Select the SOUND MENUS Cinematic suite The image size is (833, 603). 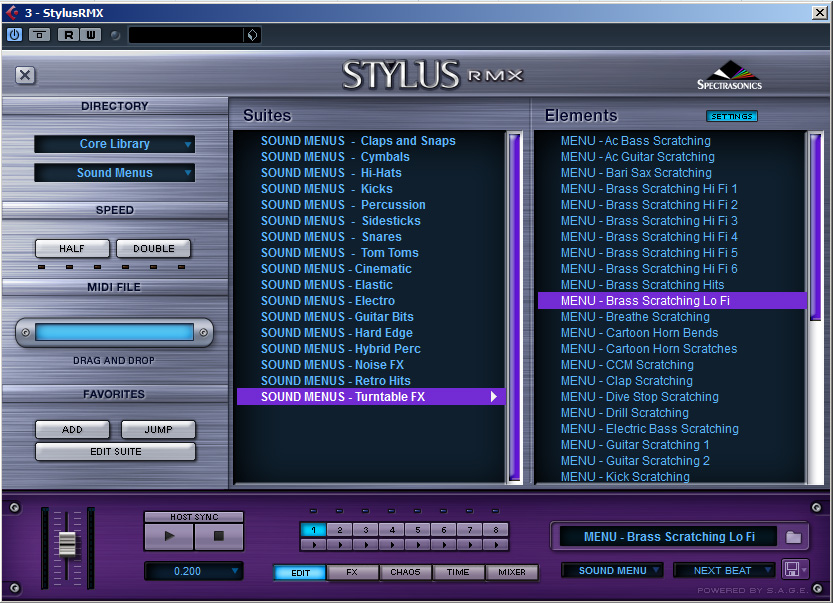coord(370,269)
